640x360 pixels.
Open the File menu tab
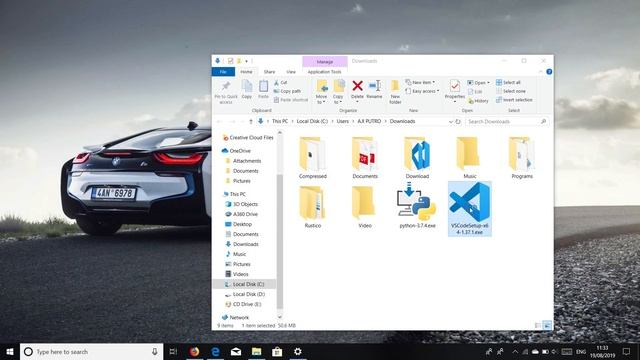[x=223, y=72]
